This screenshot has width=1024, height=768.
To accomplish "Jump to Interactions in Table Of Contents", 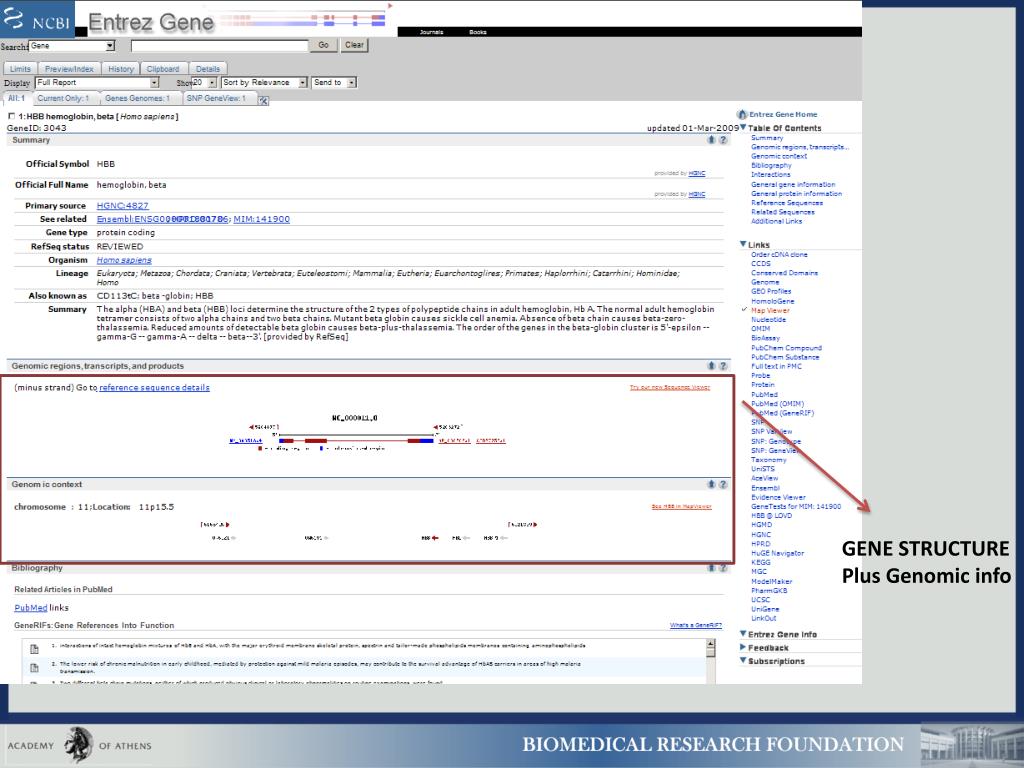I will pyautogui.click(x=771, y=174).
